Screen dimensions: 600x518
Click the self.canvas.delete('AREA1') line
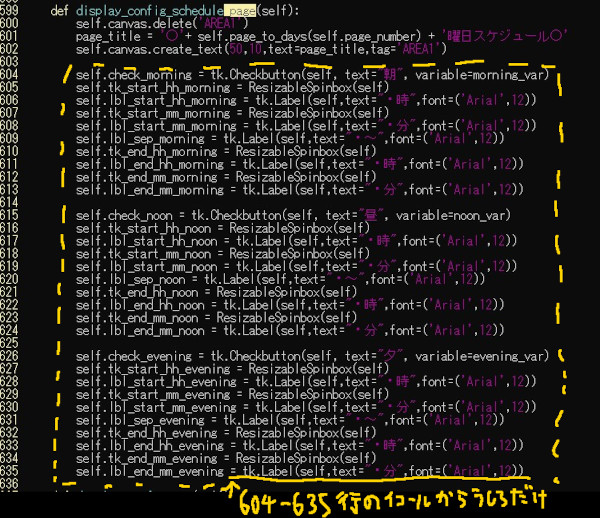click(x=162, y=24)
